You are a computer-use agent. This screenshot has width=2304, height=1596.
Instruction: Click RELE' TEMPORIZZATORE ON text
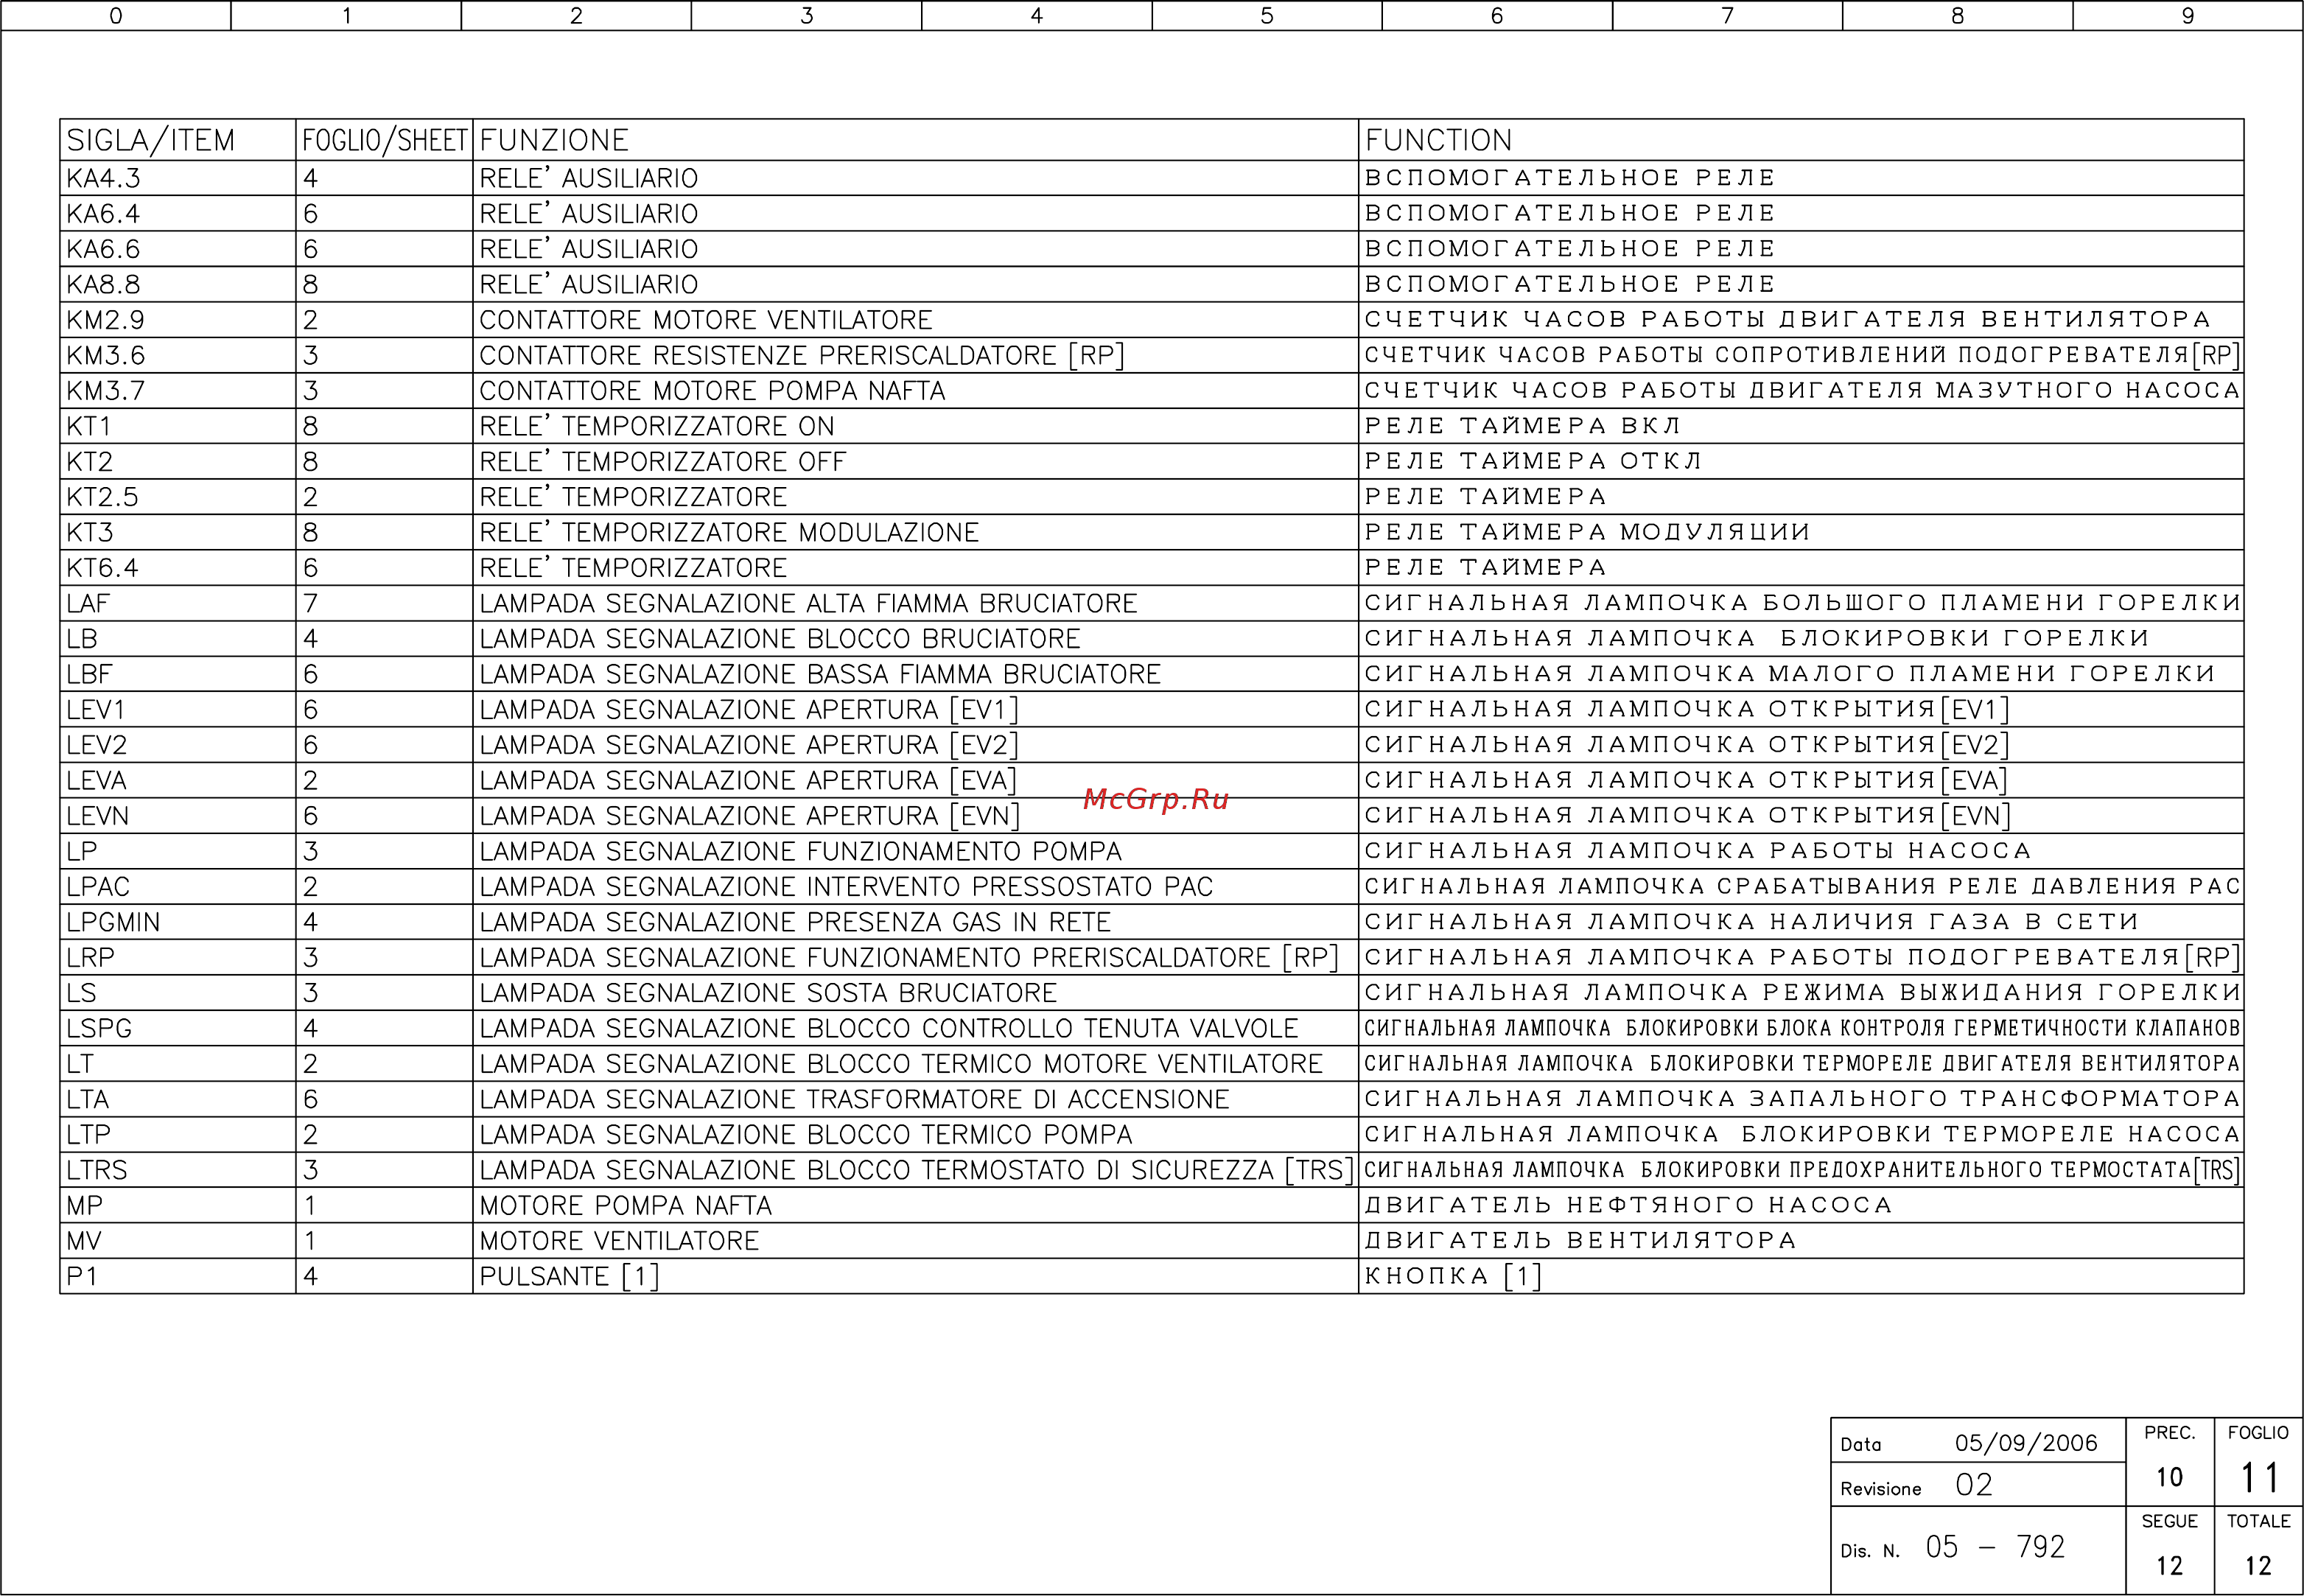point(657,426)
